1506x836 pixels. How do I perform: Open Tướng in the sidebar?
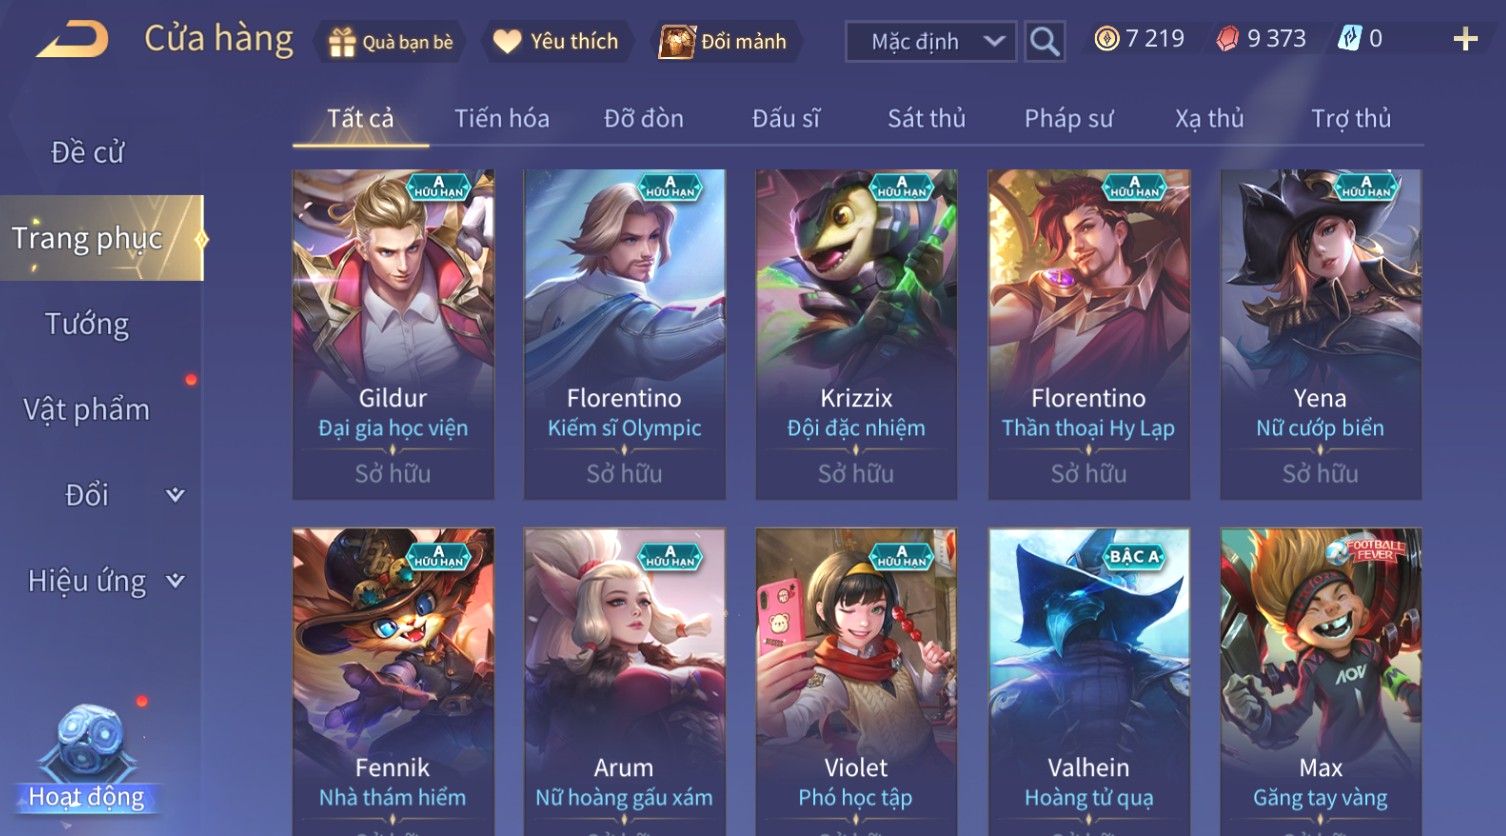87,324
